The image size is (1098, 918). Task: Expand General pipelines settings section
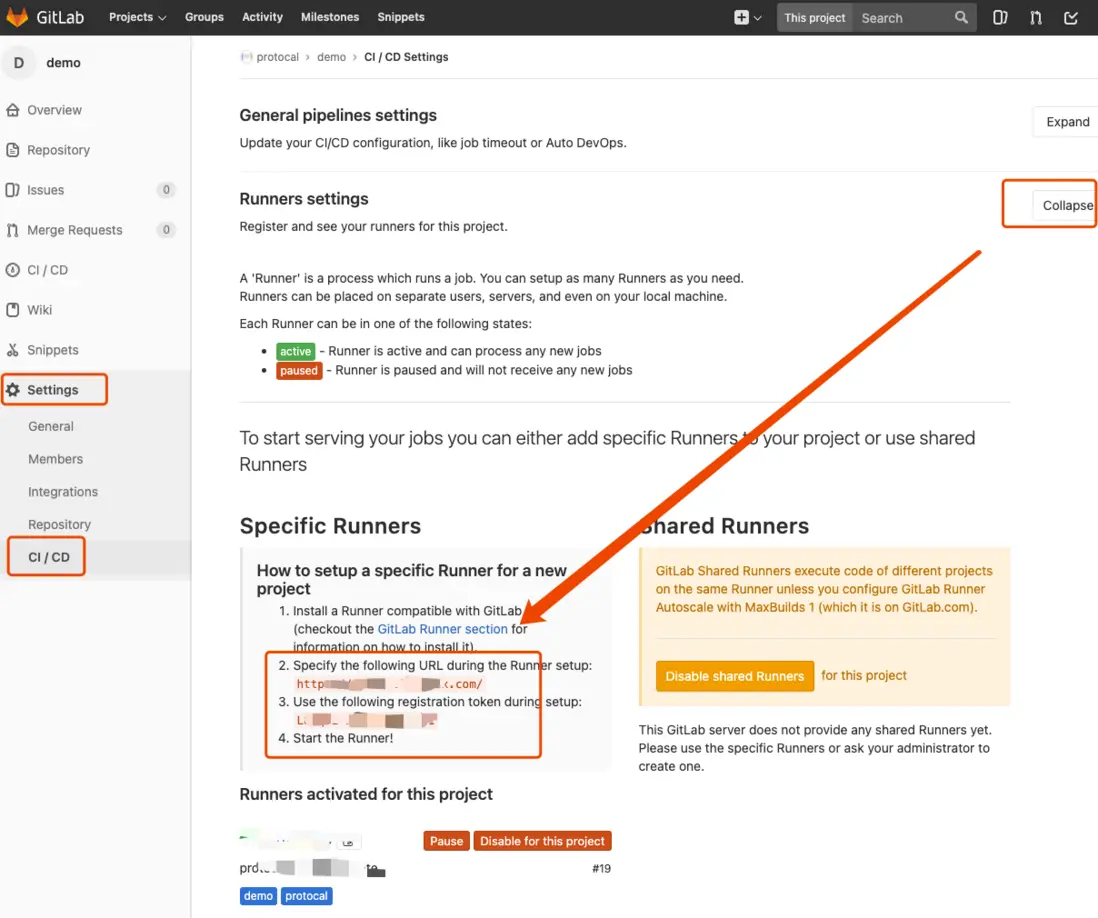1066,122
